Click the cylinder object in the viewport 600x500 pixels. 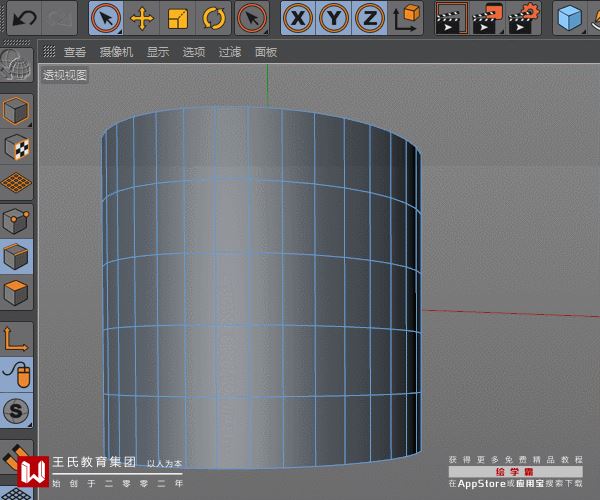point(262,288)
